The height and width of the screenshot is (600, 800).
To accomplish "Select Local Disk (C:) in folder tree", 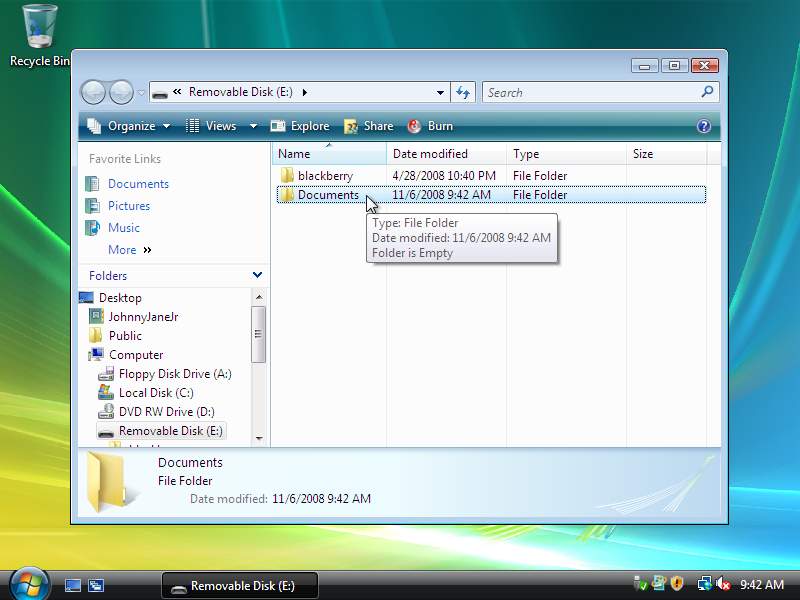I will click(x=156, y=393).
